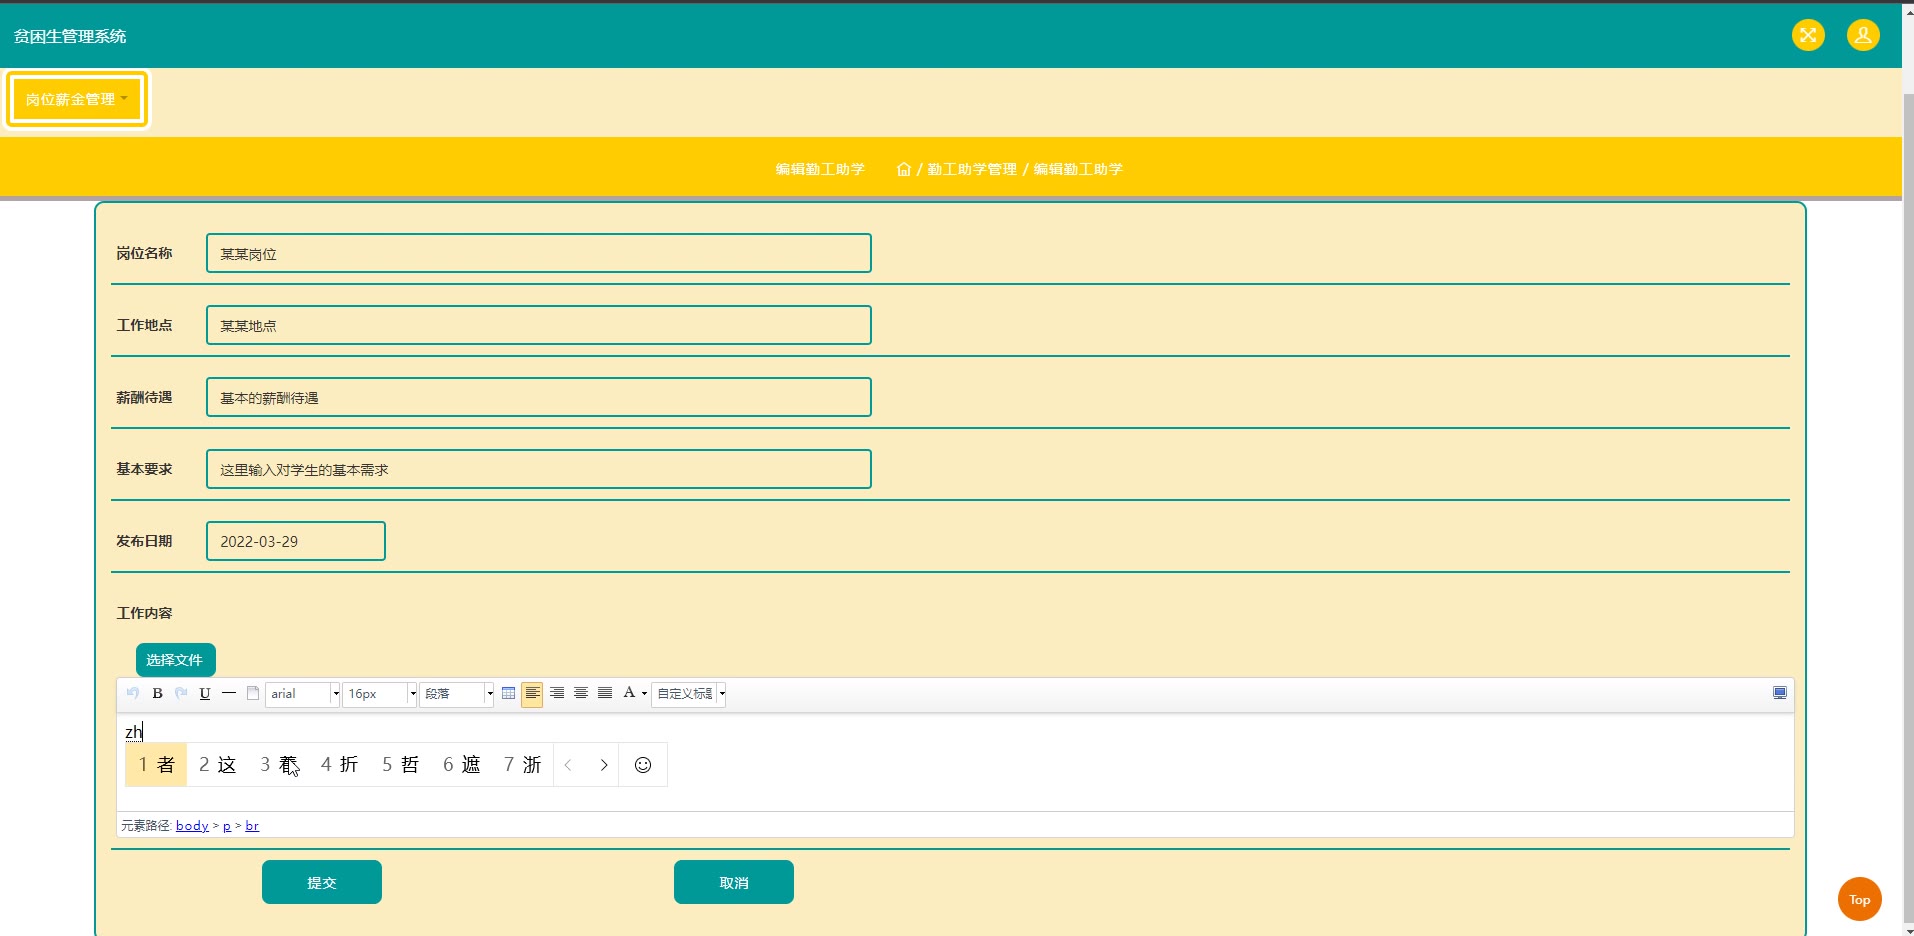Go to previous page of IME candidates
Viewport: 1914px width, 936px height.
pos(568,765)
